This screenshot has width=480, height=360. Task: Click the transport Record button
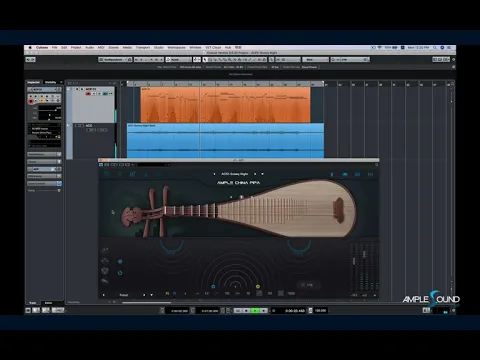263,311
